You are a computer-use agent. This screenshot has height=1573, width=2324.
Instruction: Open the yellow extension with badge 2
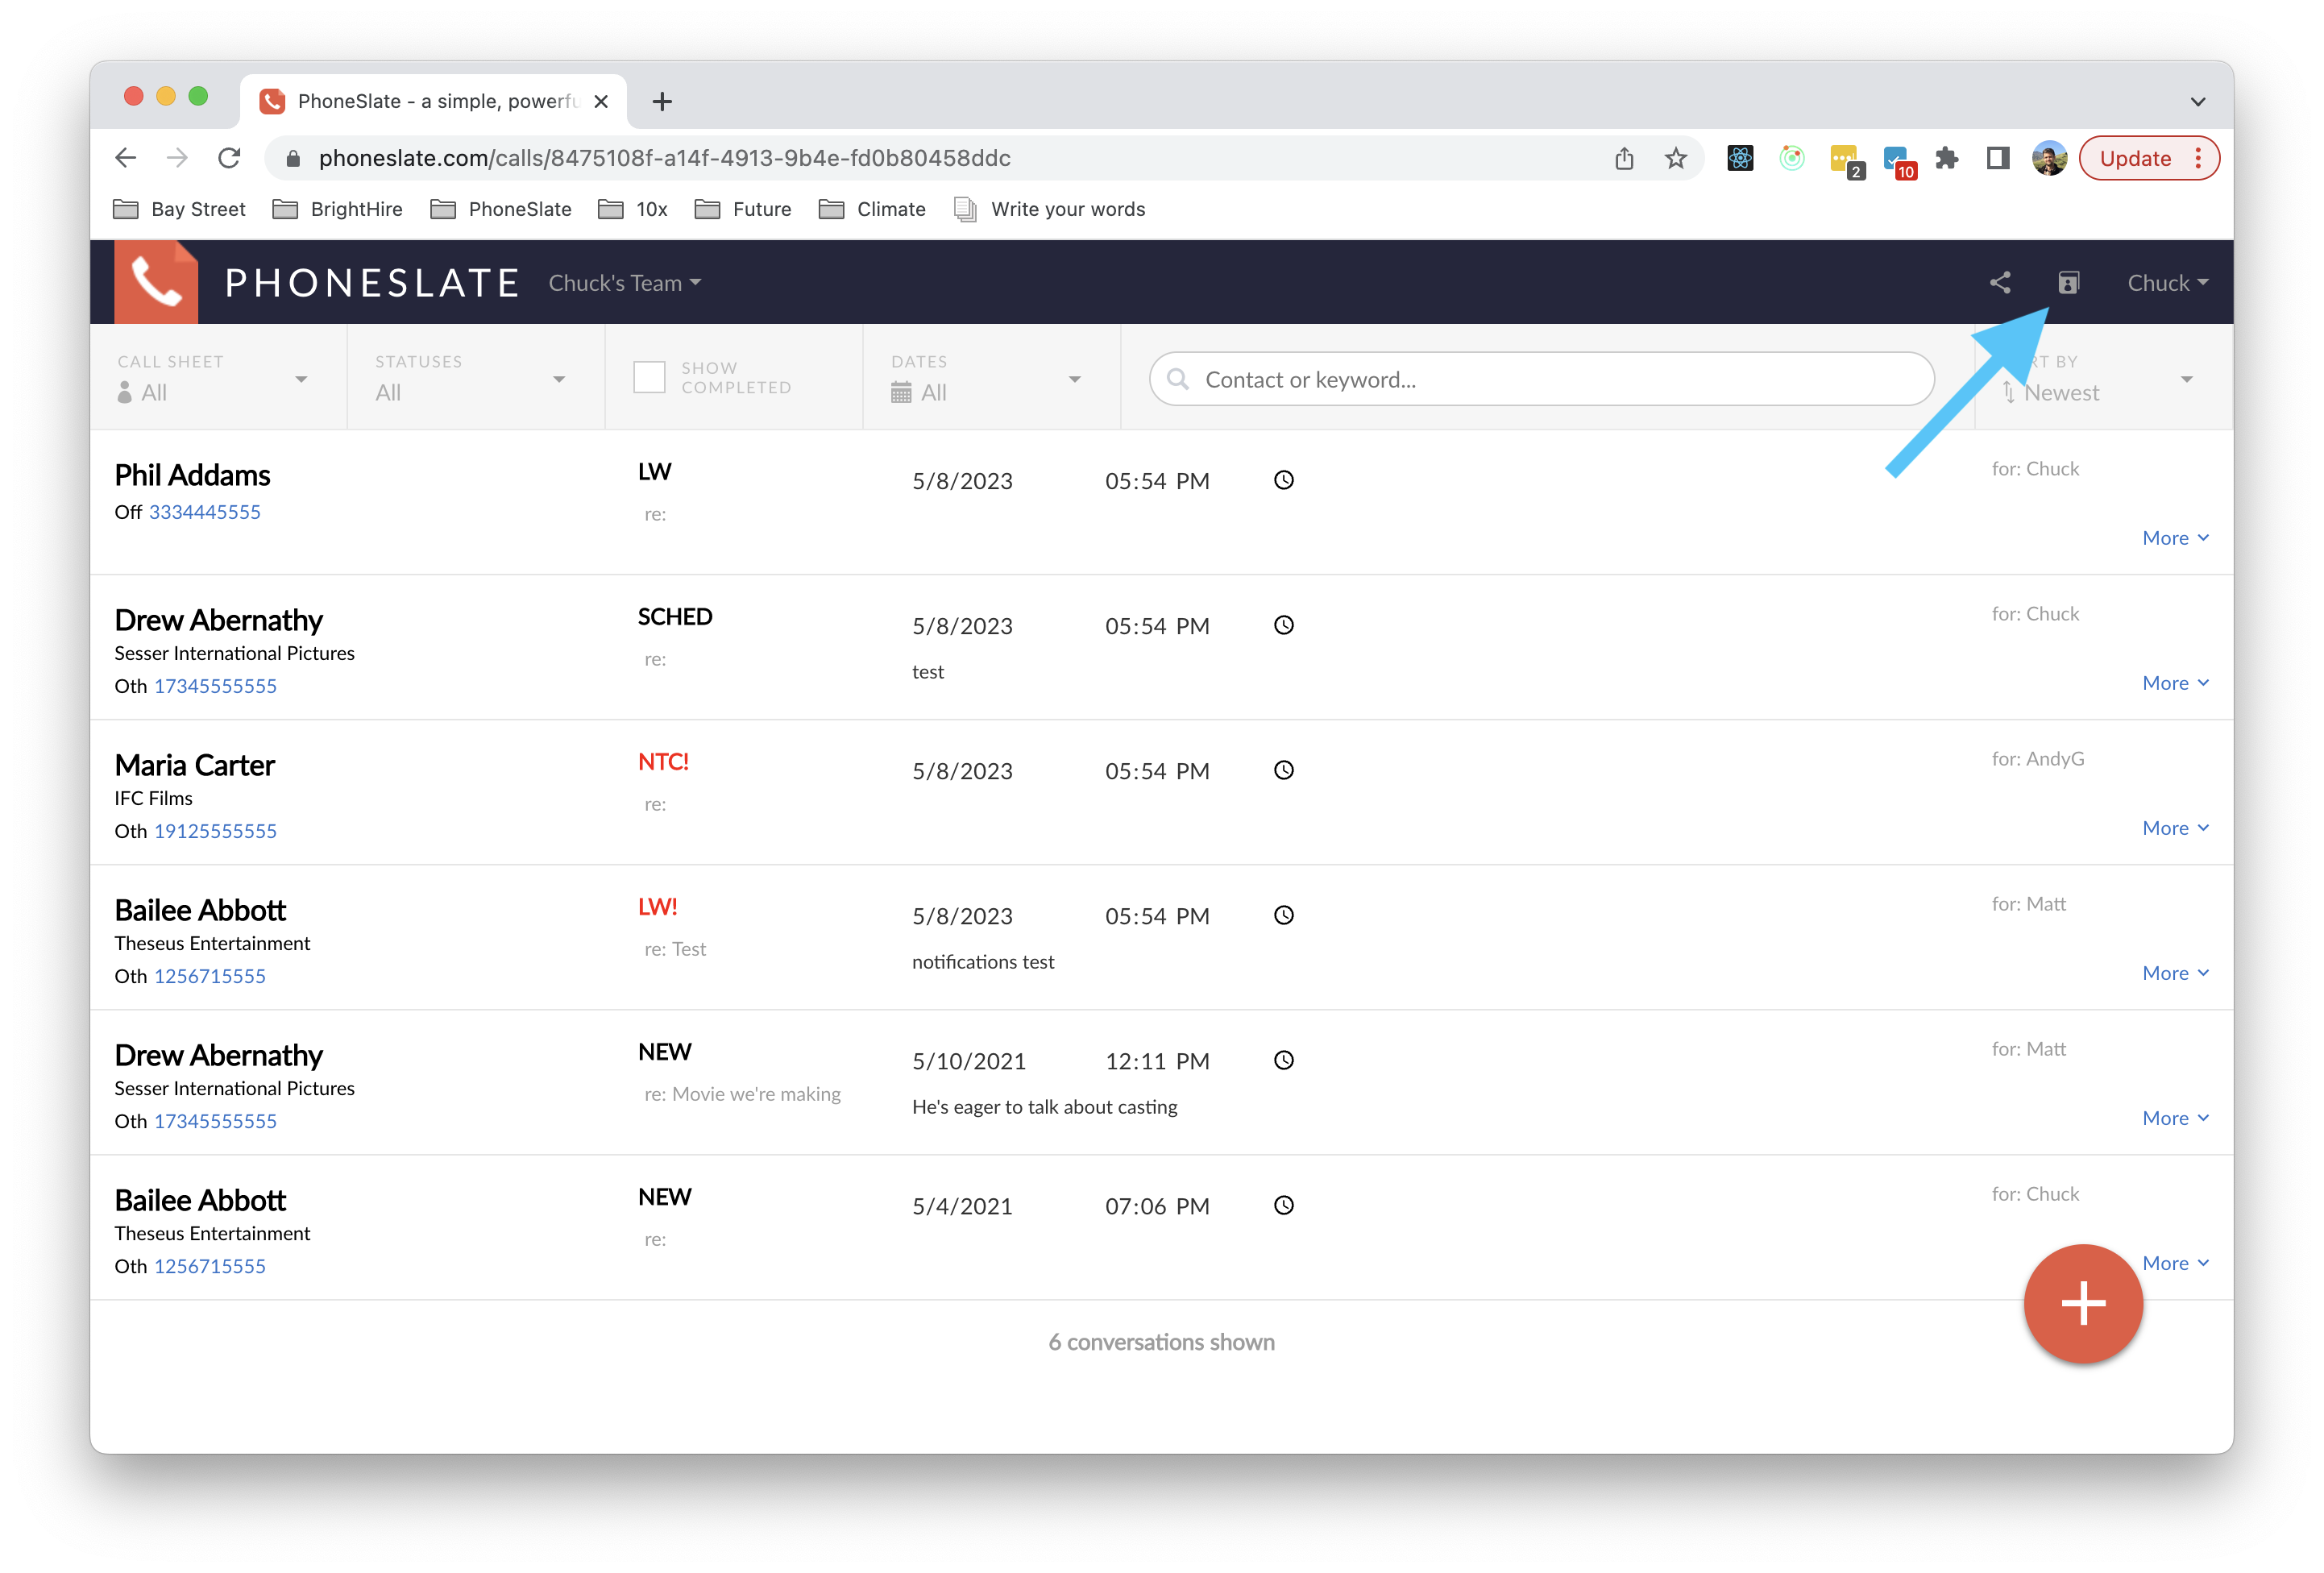pyautogui.click(x=1846, y=160)
